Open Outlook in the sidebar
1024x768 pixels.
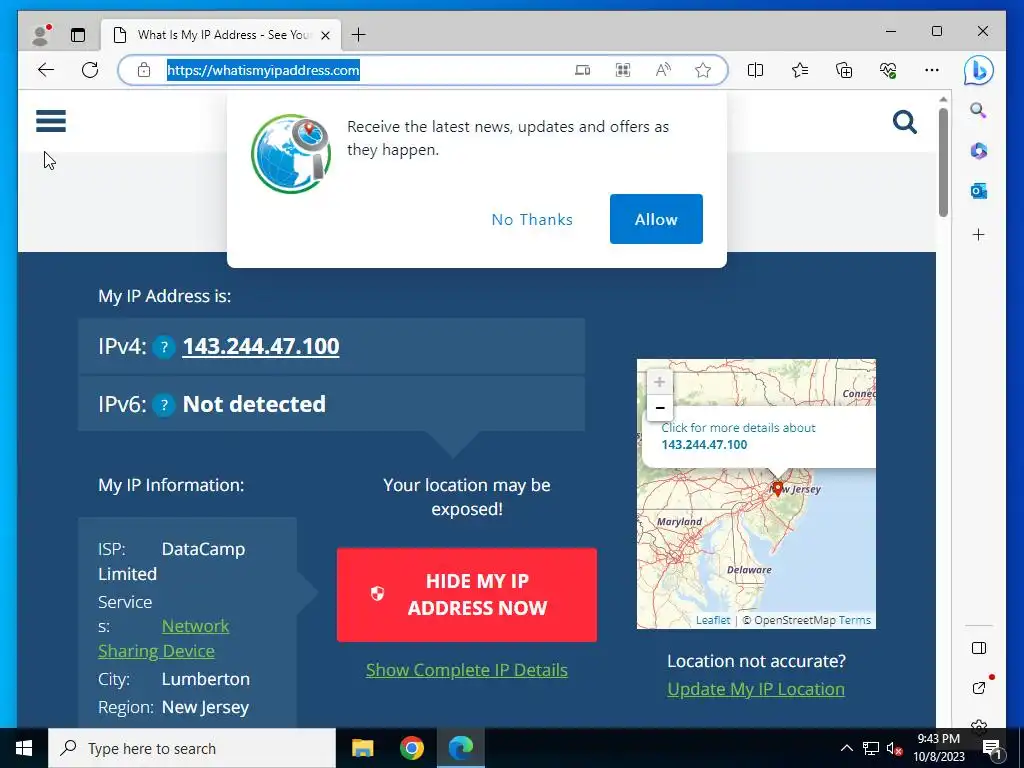978,191
